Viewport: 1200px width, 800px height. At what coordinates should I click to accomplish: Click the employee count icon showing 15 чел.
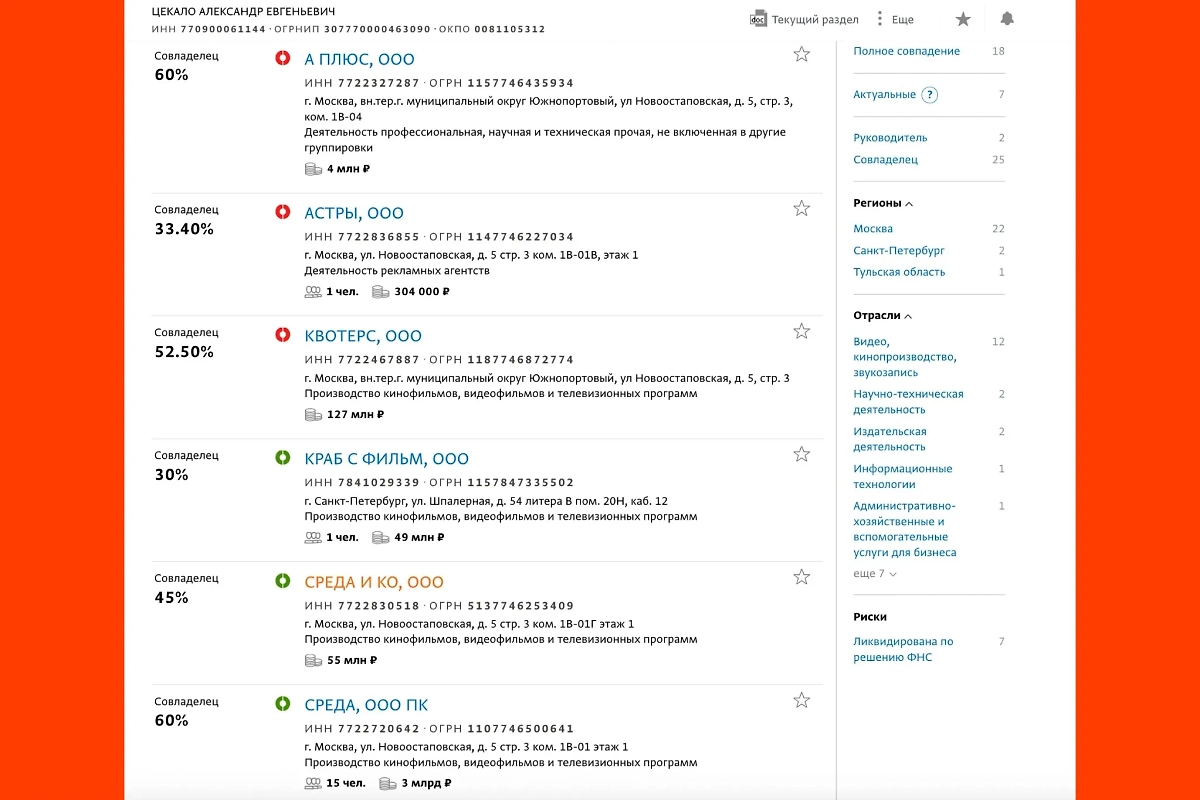(311, 783)
